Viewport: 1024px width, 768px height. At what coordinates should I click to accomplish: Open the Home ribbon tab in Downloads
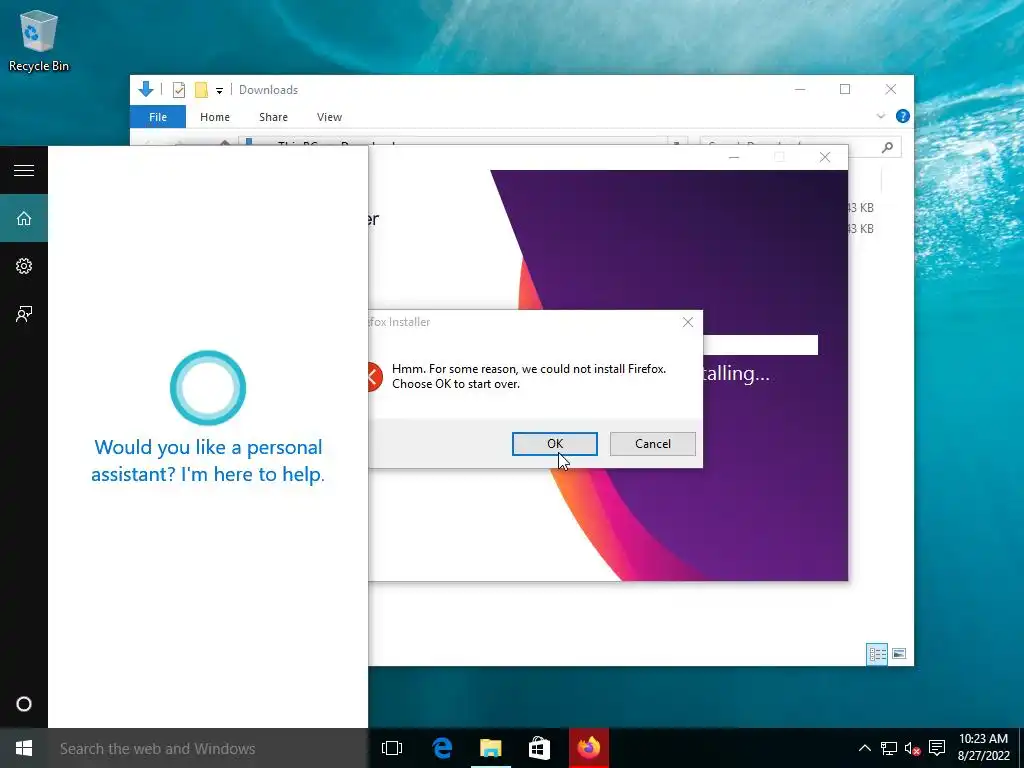215,117
